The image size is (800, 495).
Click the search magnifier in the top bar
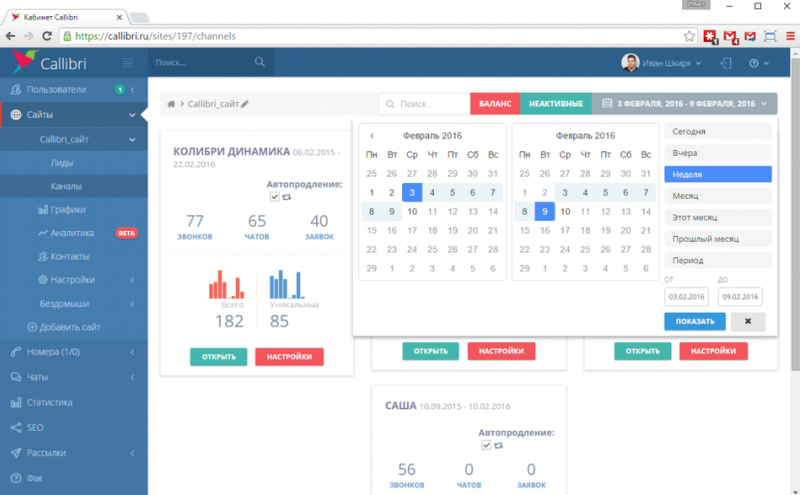click(x=260, y=62)
